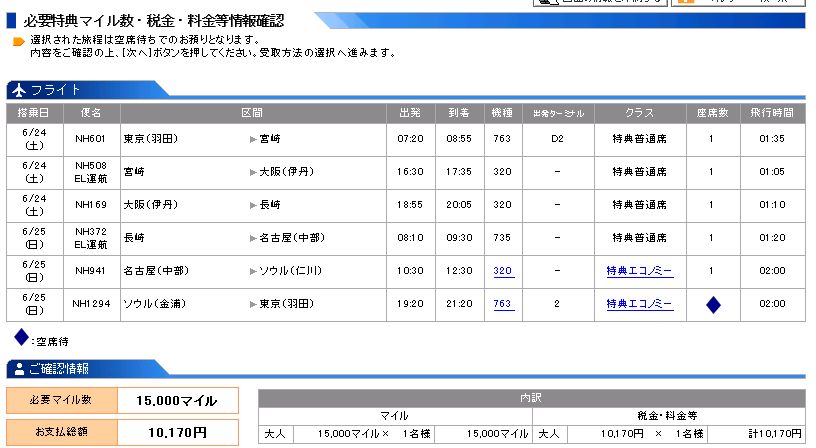Viewport: 816px width, 448px height.
Task: Click the bold 10,170円 total
Action: click(177, 432)
